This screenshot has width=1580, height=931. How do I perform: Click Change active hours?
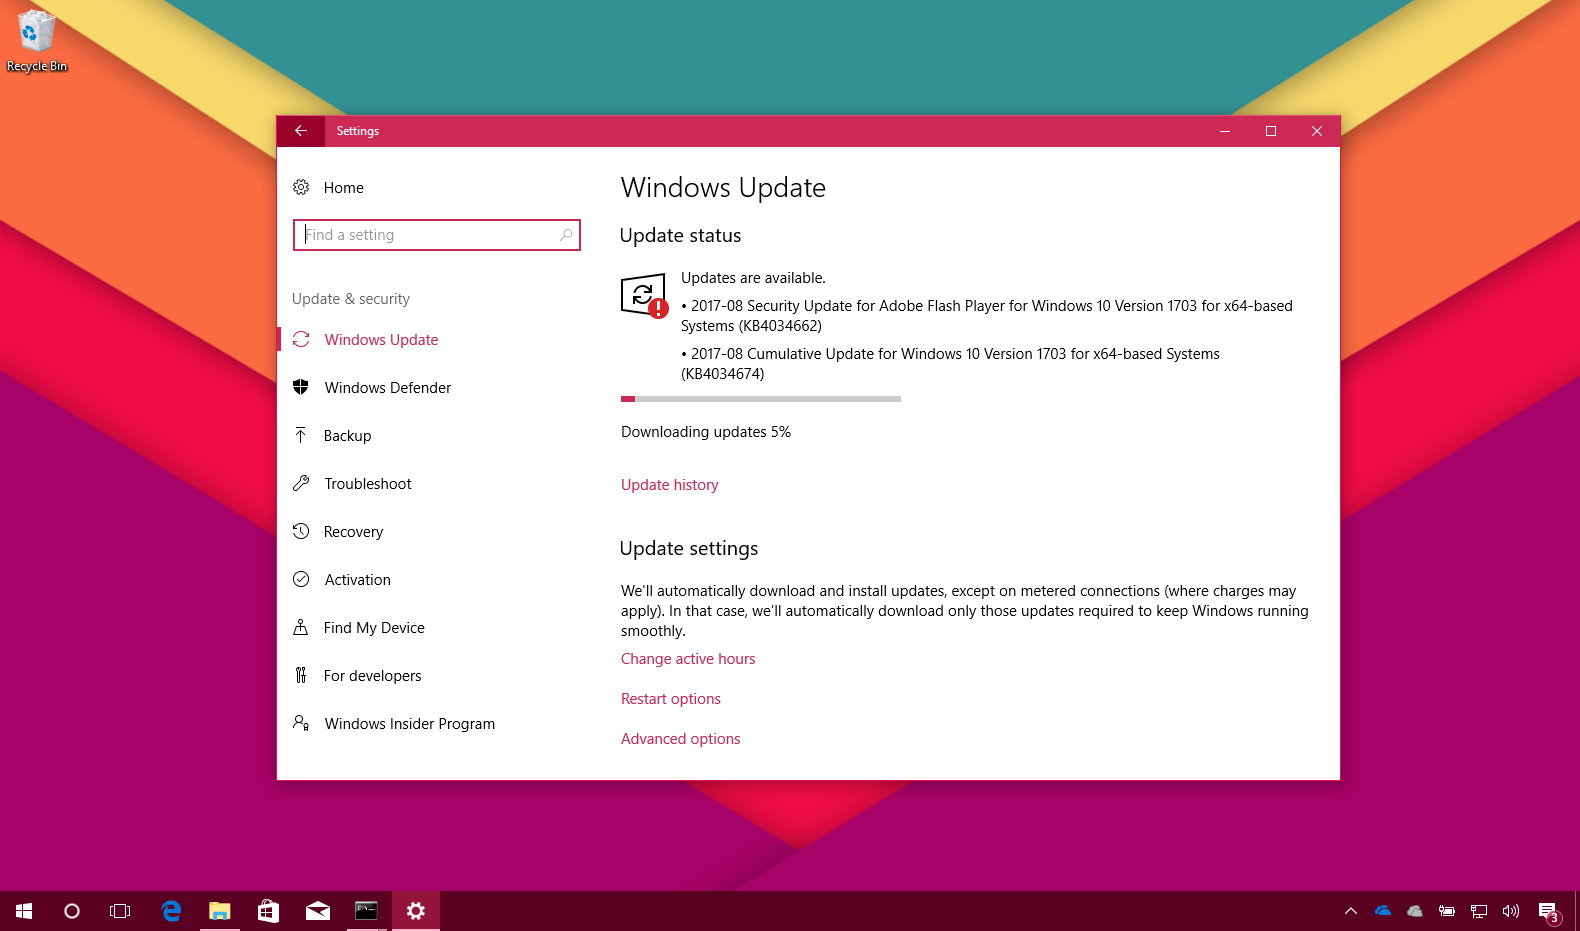[688, 659]
